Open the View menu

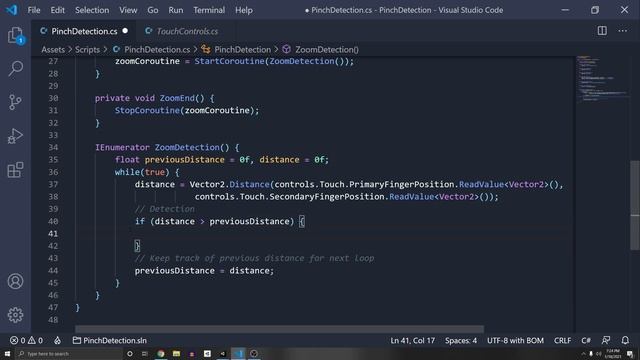pos(128,10)
